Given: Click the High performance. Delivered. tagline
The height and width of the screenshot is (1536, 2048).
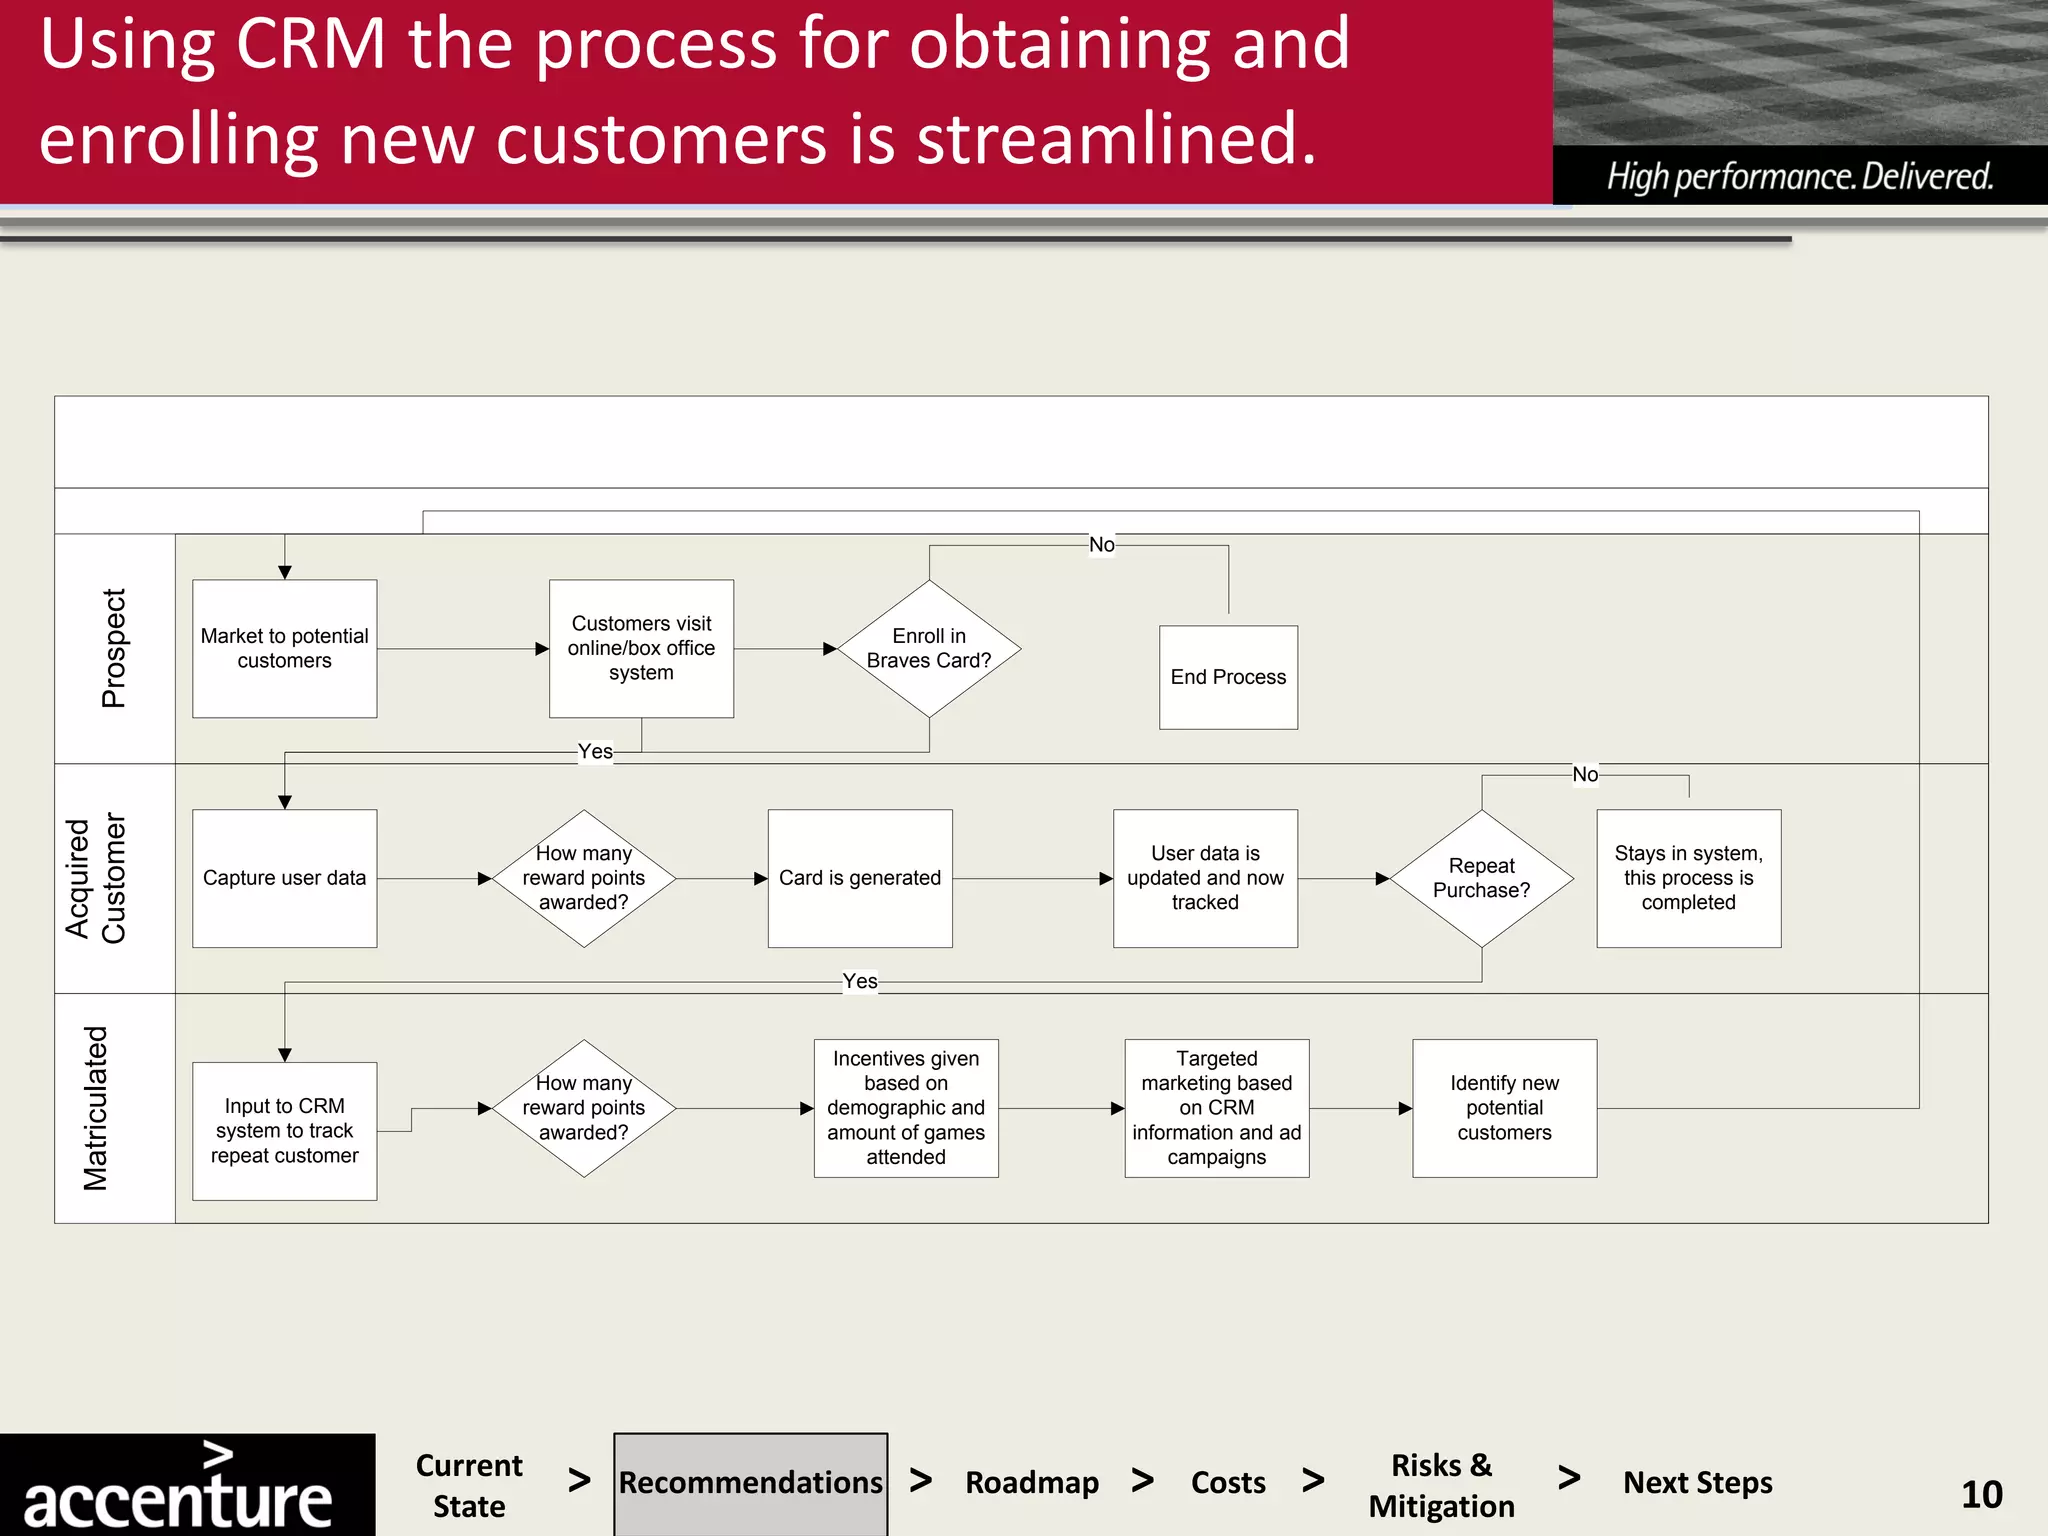Looking at the screenshot, I should [1800, 177].
